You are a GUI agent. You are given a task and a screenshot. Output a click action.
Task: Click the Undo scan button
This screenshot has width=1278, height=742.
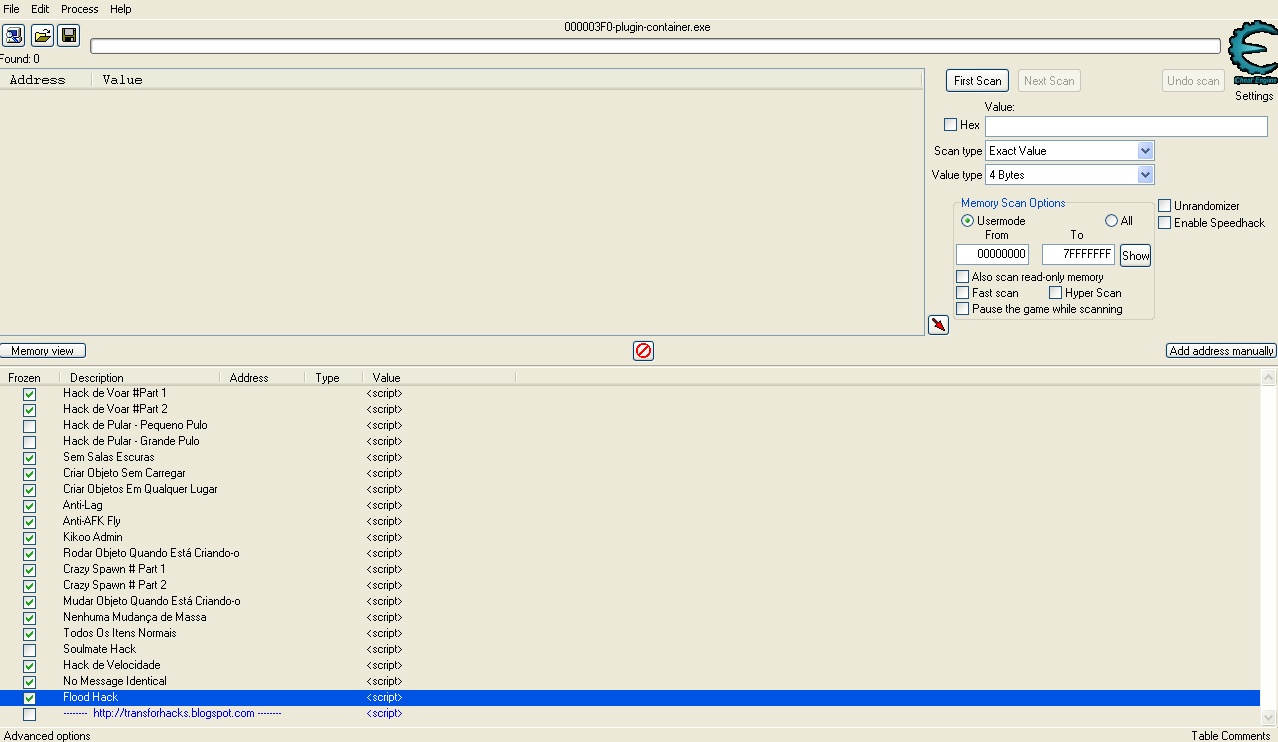[x=1193, y=81]
